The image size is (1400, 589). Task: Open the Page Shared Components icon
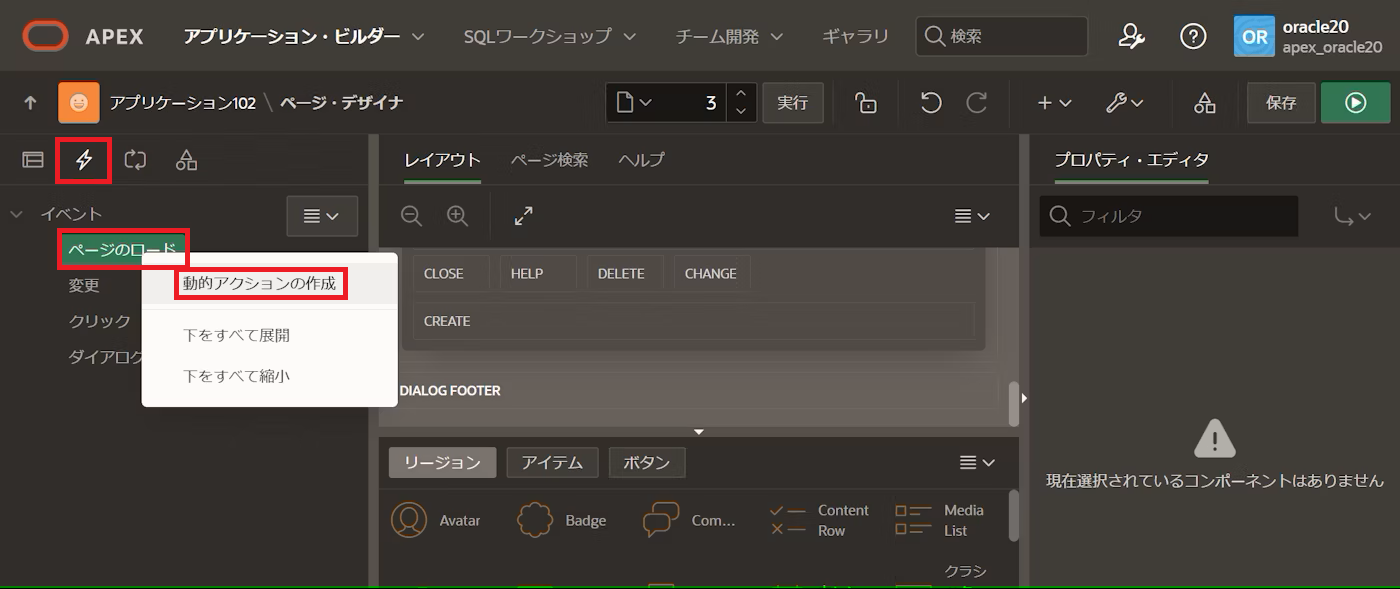click(x=186, y=160)
